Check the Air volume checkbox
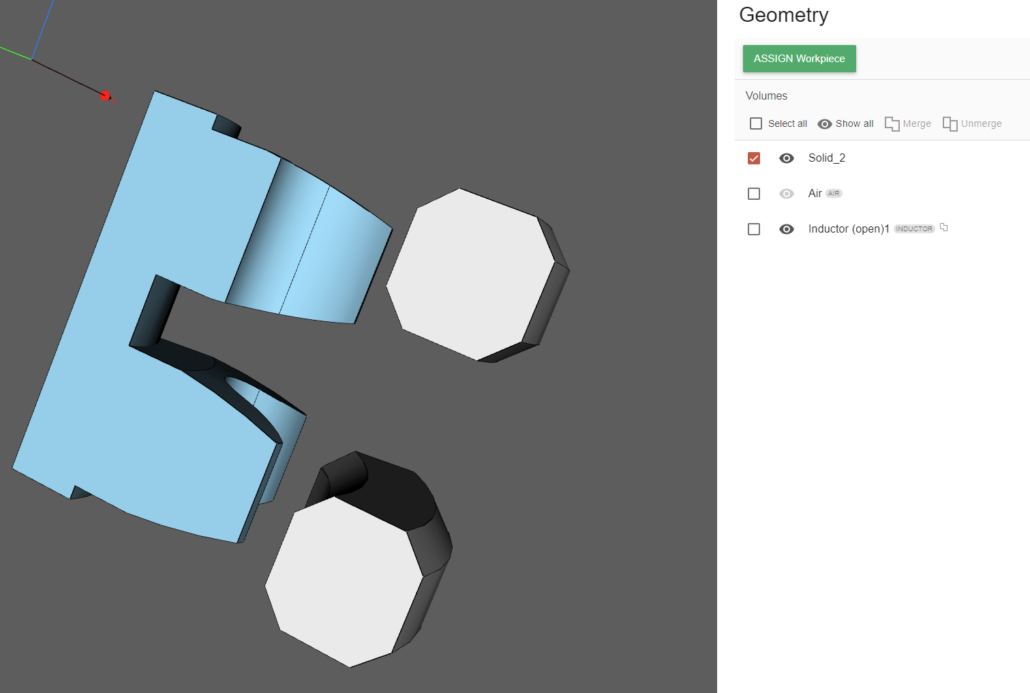 754,194
